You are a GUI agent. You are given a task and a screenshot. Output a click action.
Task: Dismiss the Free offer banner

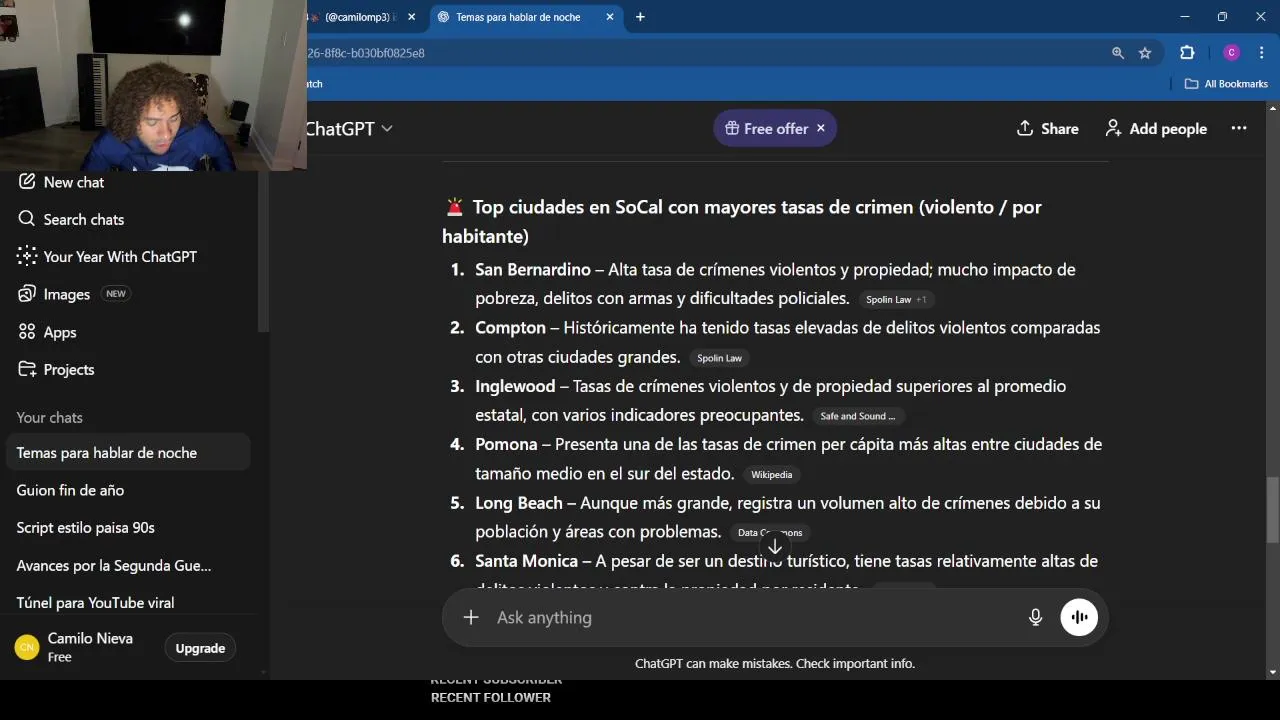coord(821,128)
